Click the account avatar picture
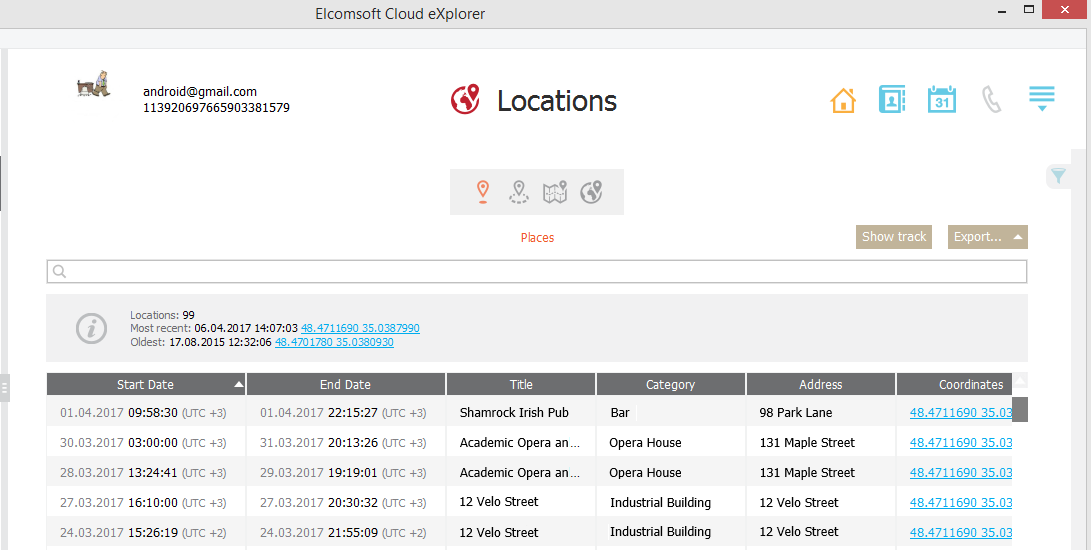The image size is (1092, 552). 94,85
